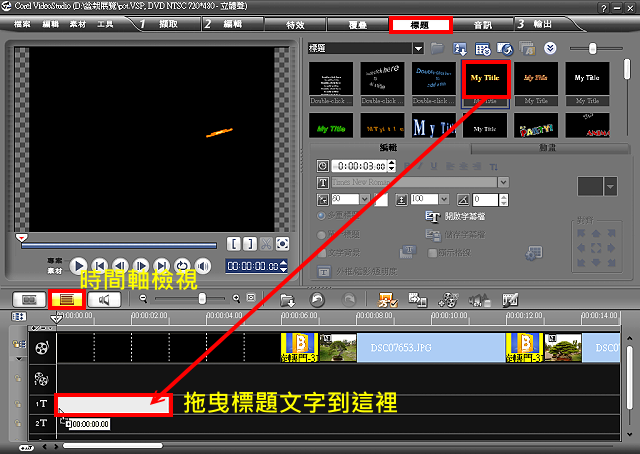The image size is (640, 454).
Task: Select the 多重標題 radio button
Action: pos(321,215)
